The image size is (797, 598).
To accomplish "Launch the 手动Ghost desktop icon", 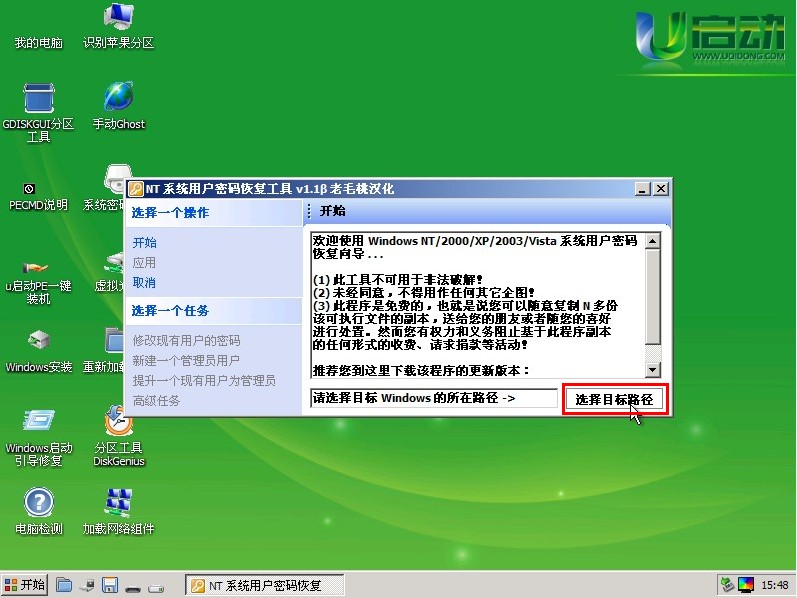I will (118, 106).
